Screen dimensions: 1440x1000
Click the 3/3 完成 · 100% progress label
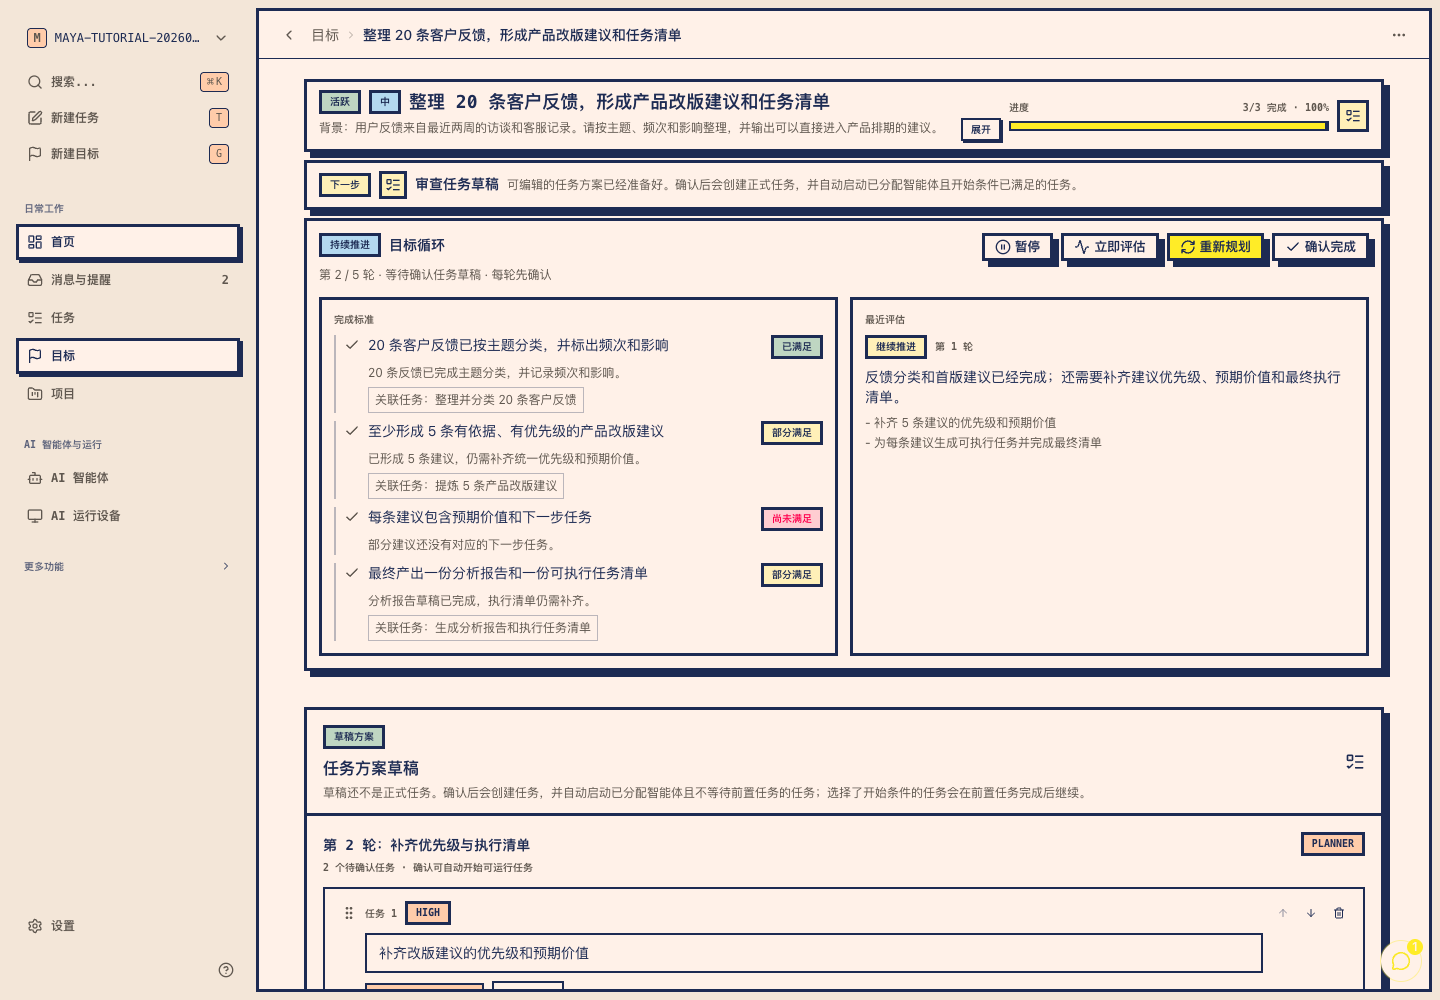(x=1286, y=107)
